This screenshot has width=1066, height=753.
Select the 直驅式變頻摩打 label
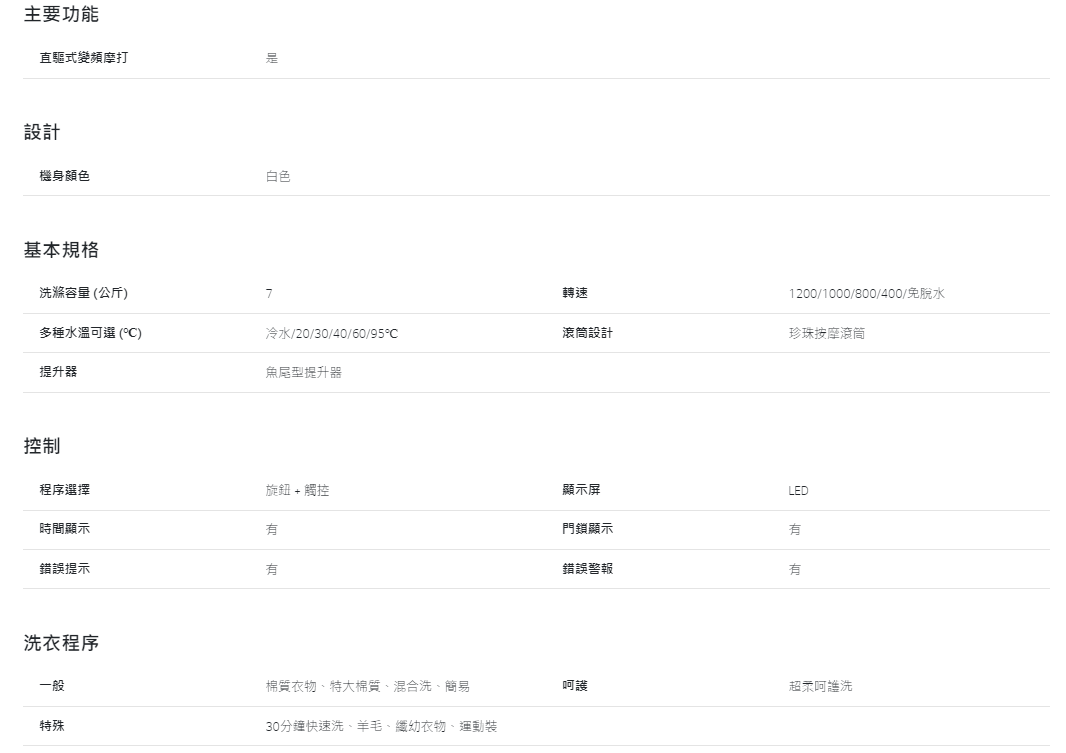click(x=83, y=58)
